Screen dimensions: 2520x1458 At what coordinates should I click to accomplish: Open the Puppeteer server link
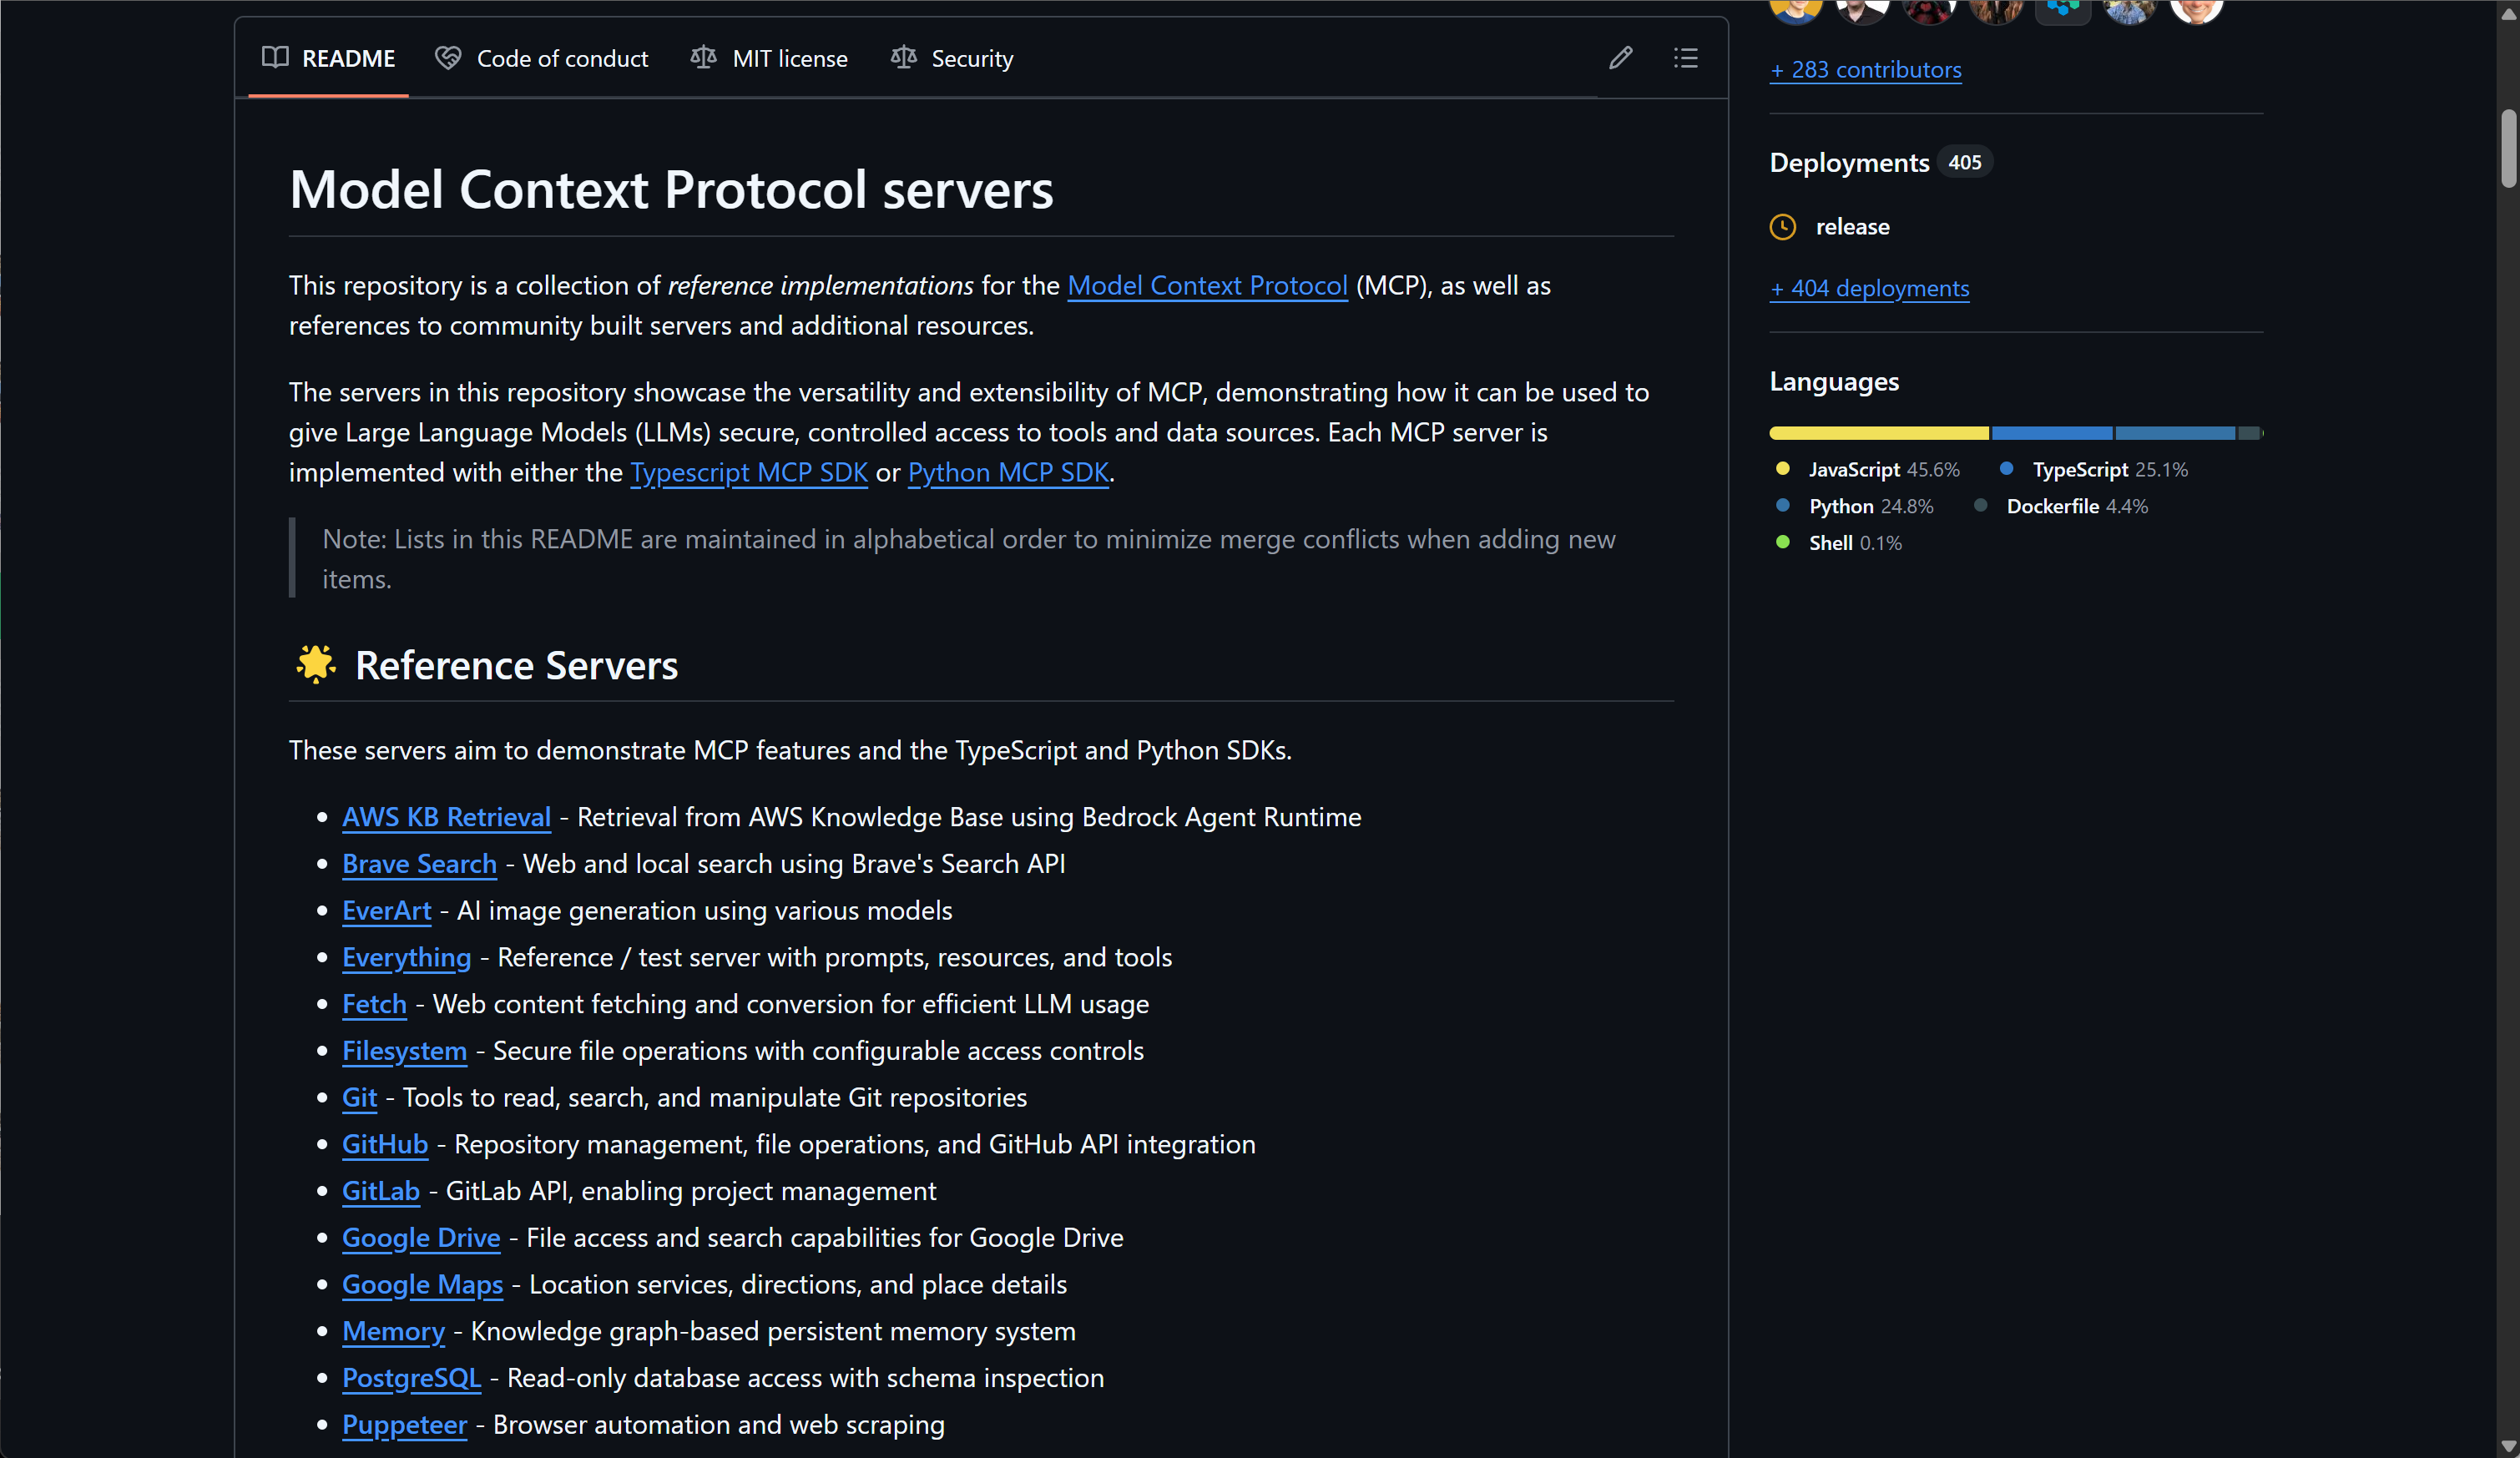(404, 1425)
